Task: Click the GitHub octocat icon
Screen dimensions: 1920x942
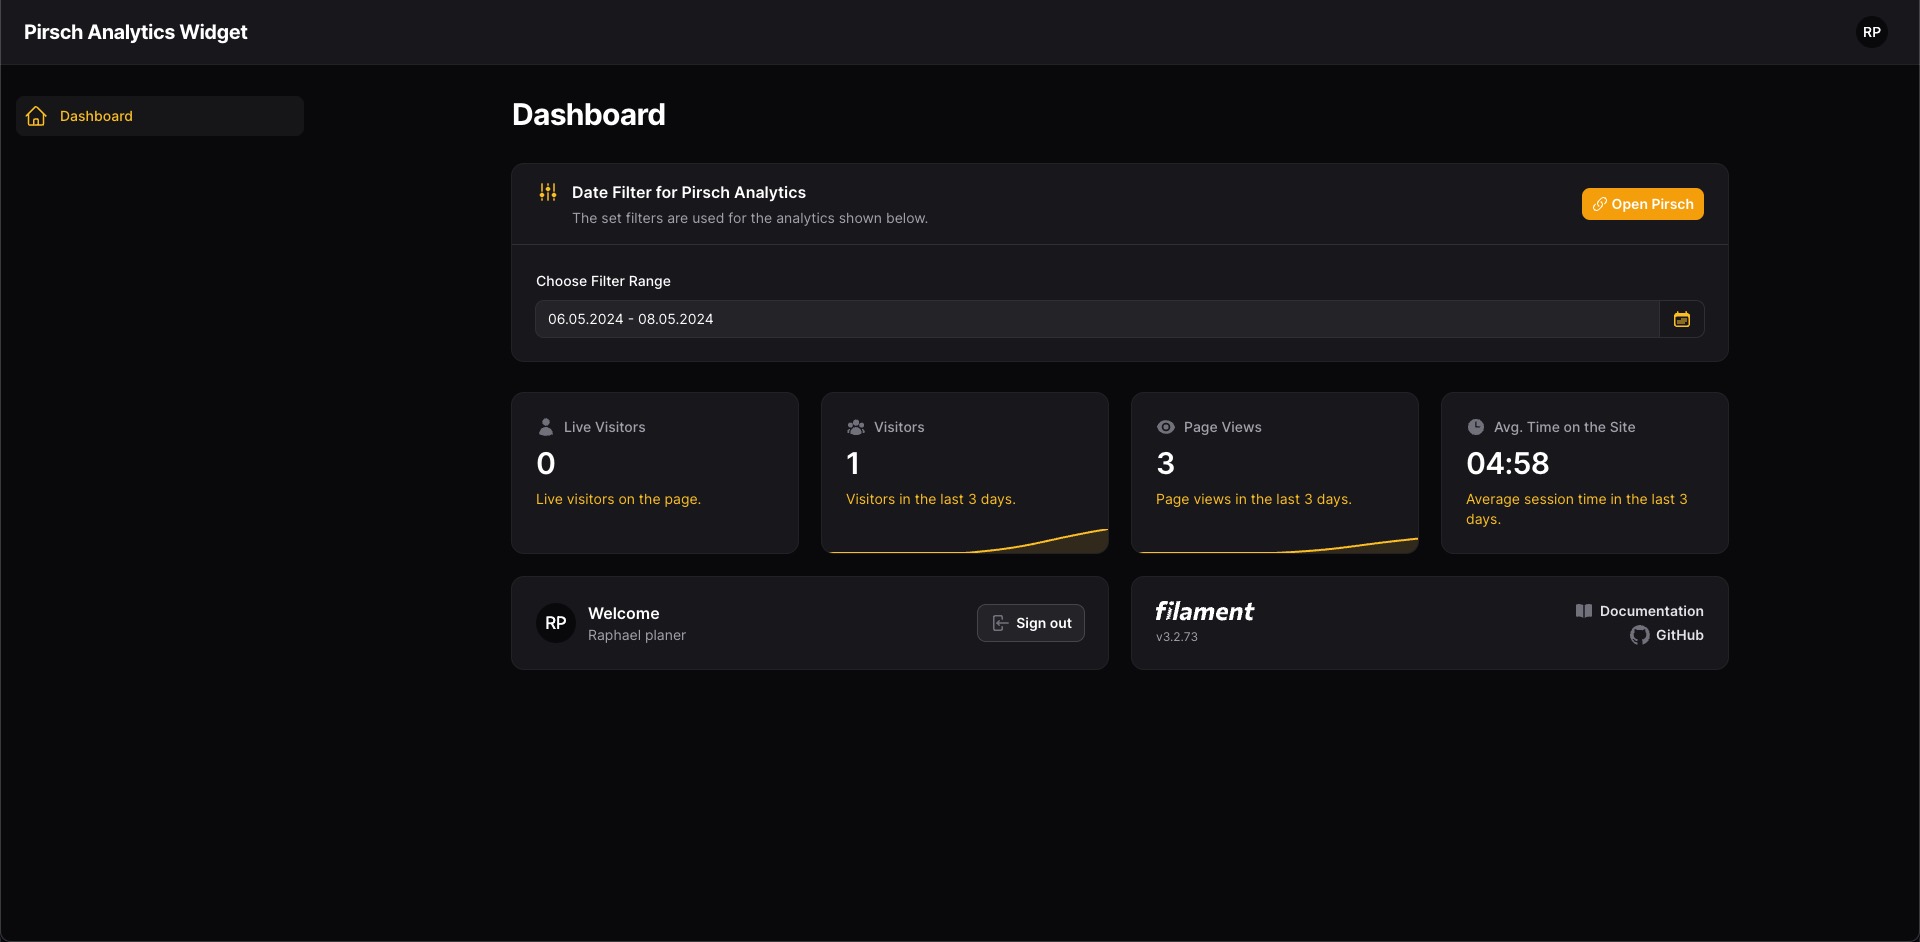Action: (1640, 635)
